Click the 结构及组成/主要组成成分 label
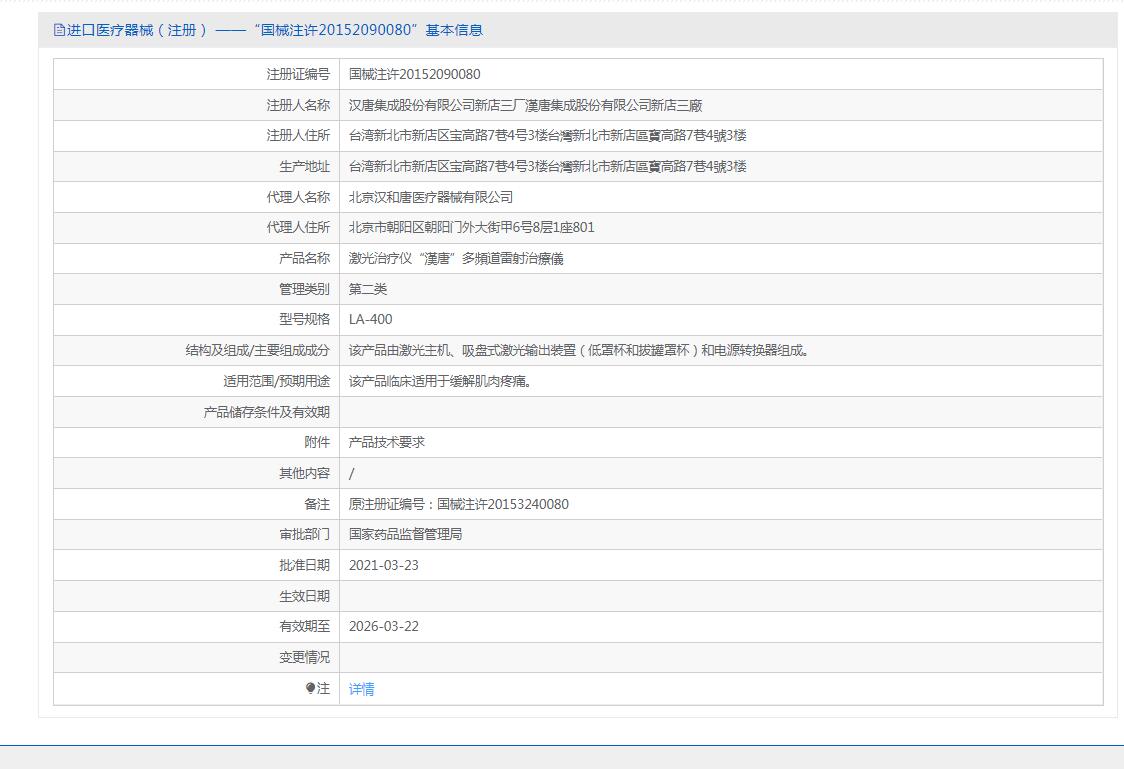The width and height of the screenshot is (1124, 769). [x=257, y=350]
